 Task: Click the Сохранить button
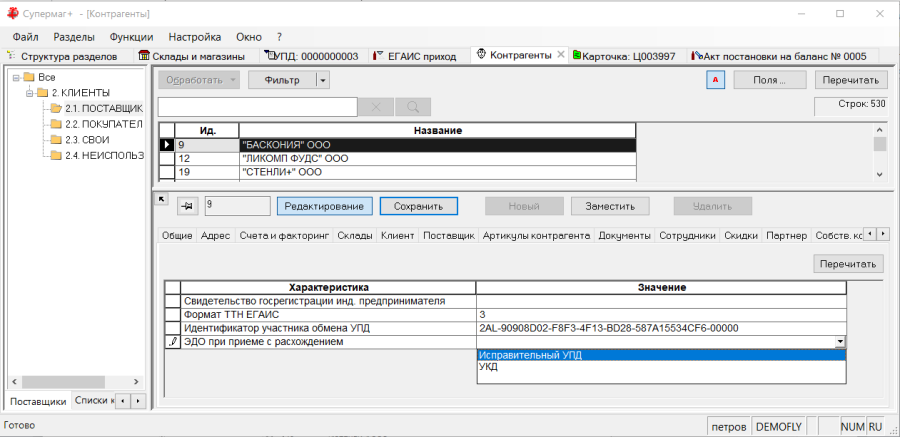tap(418, 206)
